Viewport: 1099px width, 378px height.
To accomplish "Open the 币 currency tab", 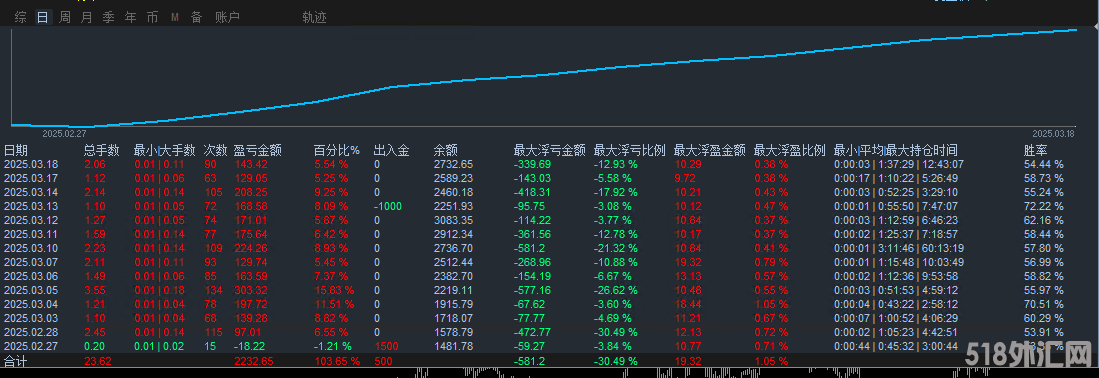I will click(152, 18).
